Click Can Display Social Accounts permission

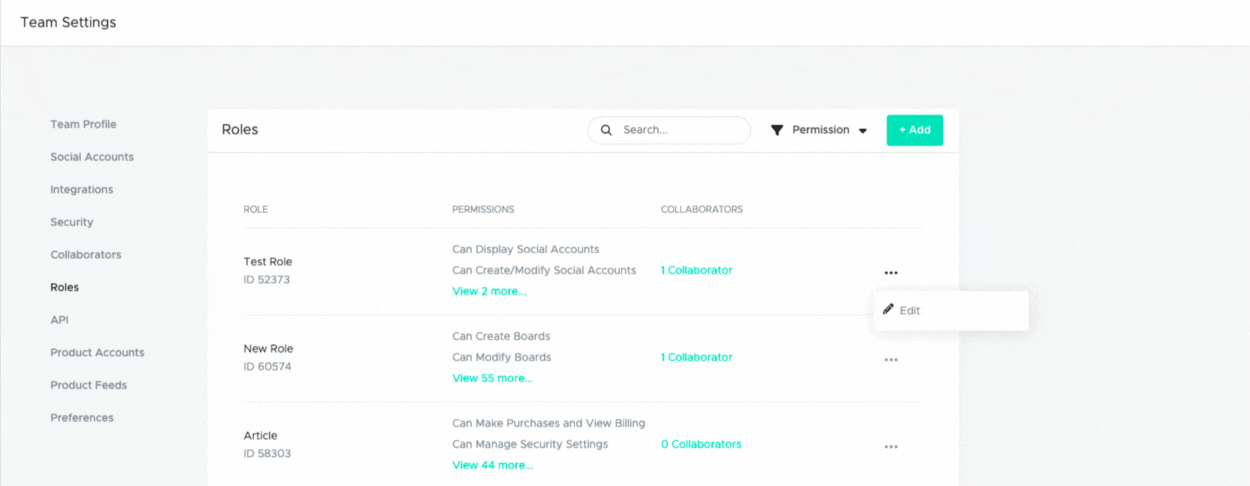(x=526, y=249)
